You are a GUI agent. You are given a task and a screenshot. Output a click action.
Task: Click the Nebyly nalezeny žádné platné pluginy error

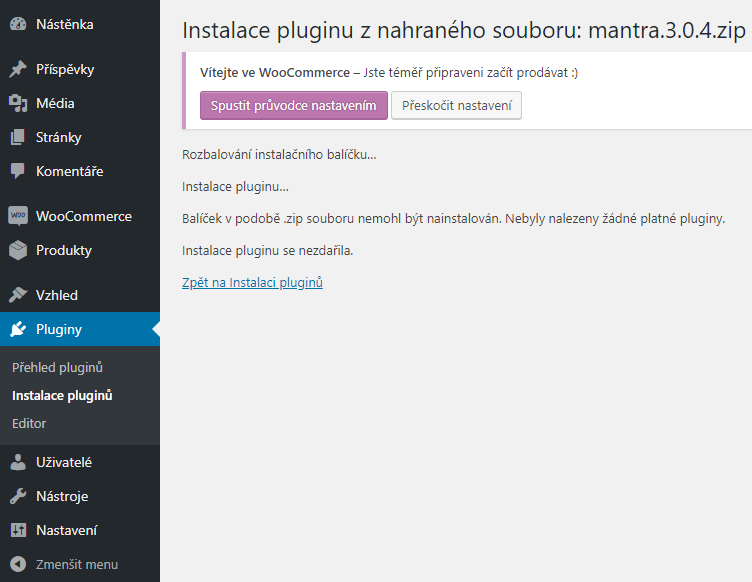point(615,219)
